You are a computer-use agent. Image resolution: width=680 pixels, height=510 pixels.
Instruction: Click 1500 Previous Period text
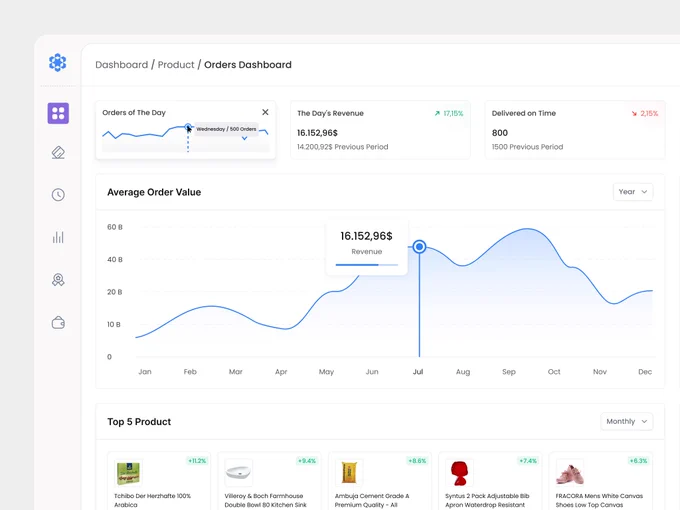click(527, 147)
